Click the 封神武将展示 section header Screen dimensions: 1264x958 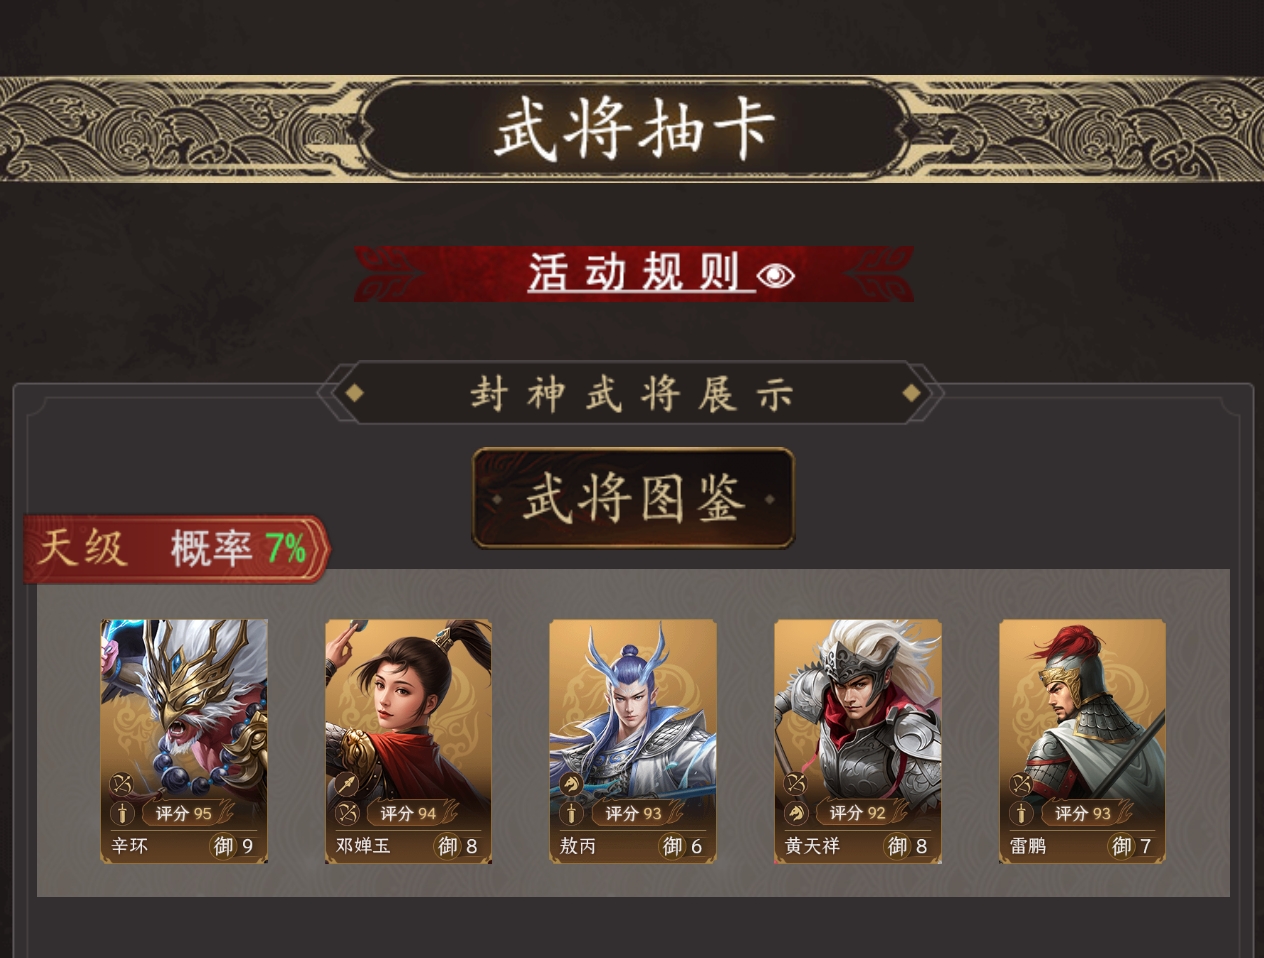[x=632, y=393]
